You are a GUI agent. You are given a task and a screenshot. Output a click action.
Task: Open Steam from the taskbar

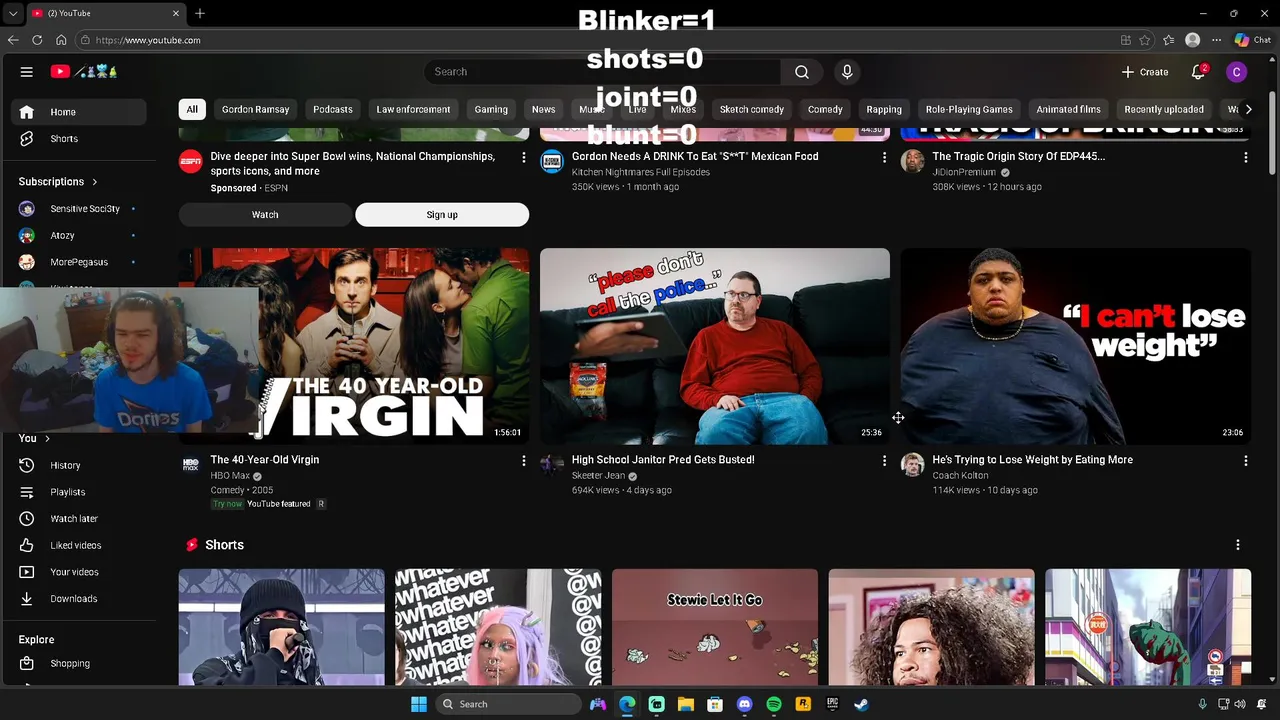862,704
